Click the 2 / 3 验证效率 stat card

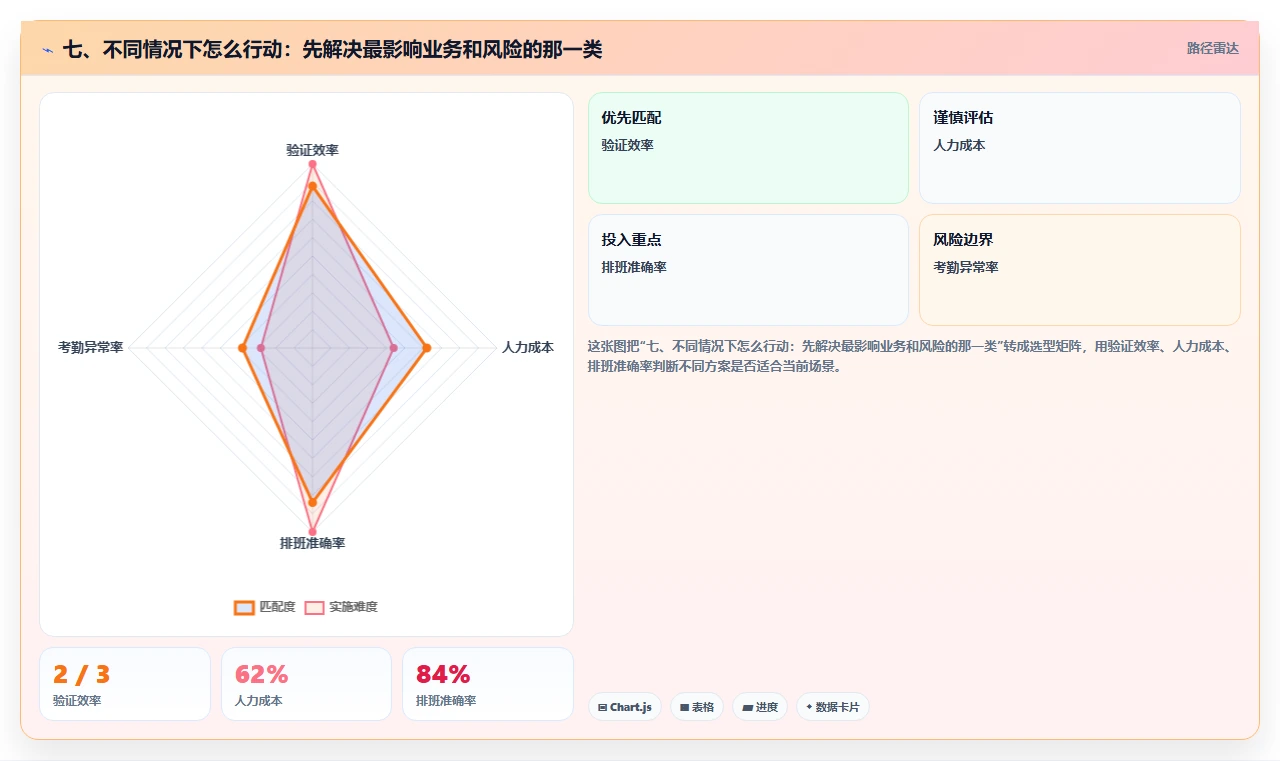tap(125, 684)
